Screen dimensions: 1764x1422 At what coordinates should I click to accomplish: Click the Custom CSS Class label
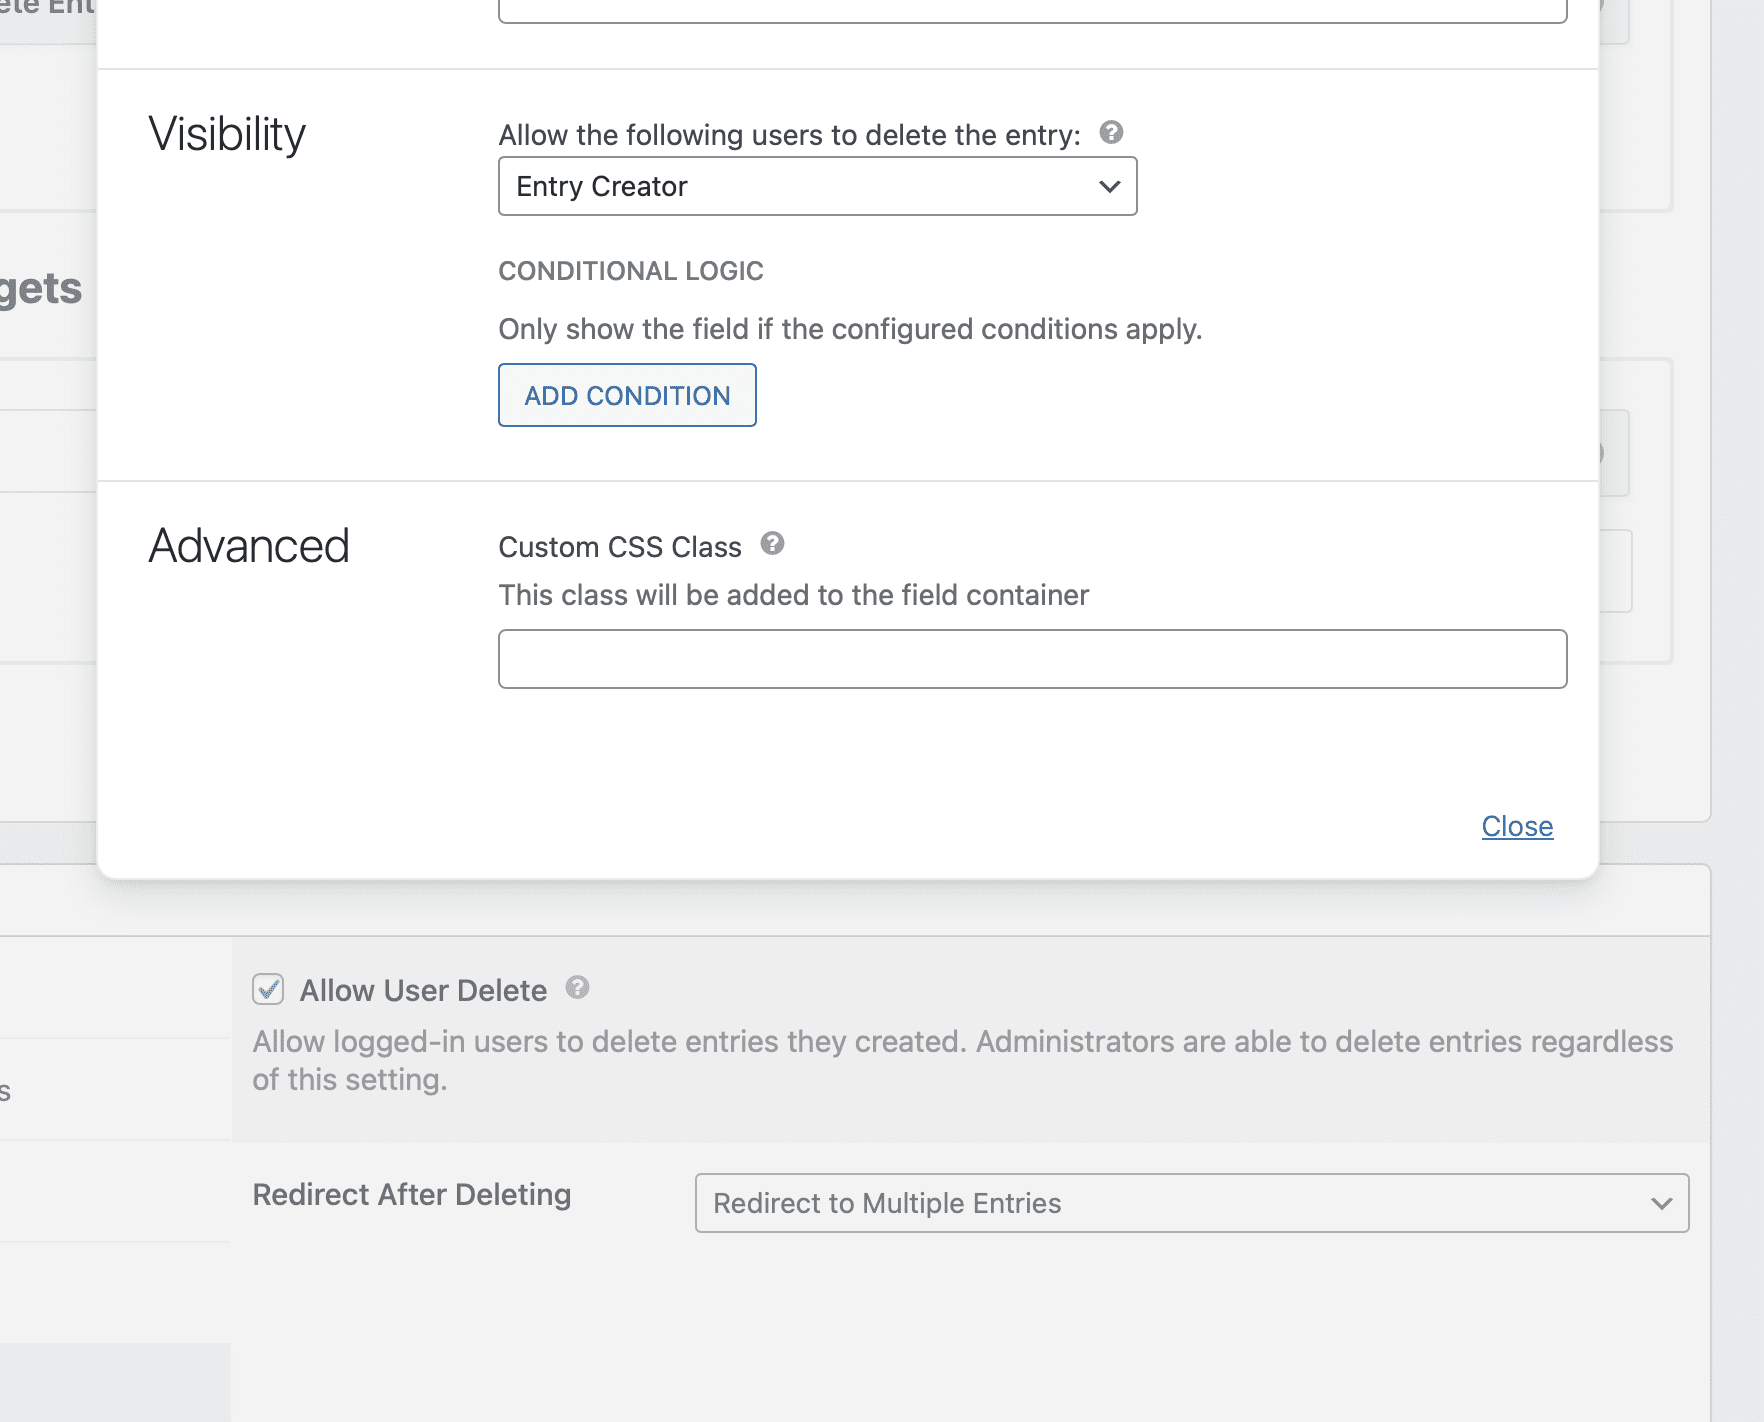[x=620, y=547]
